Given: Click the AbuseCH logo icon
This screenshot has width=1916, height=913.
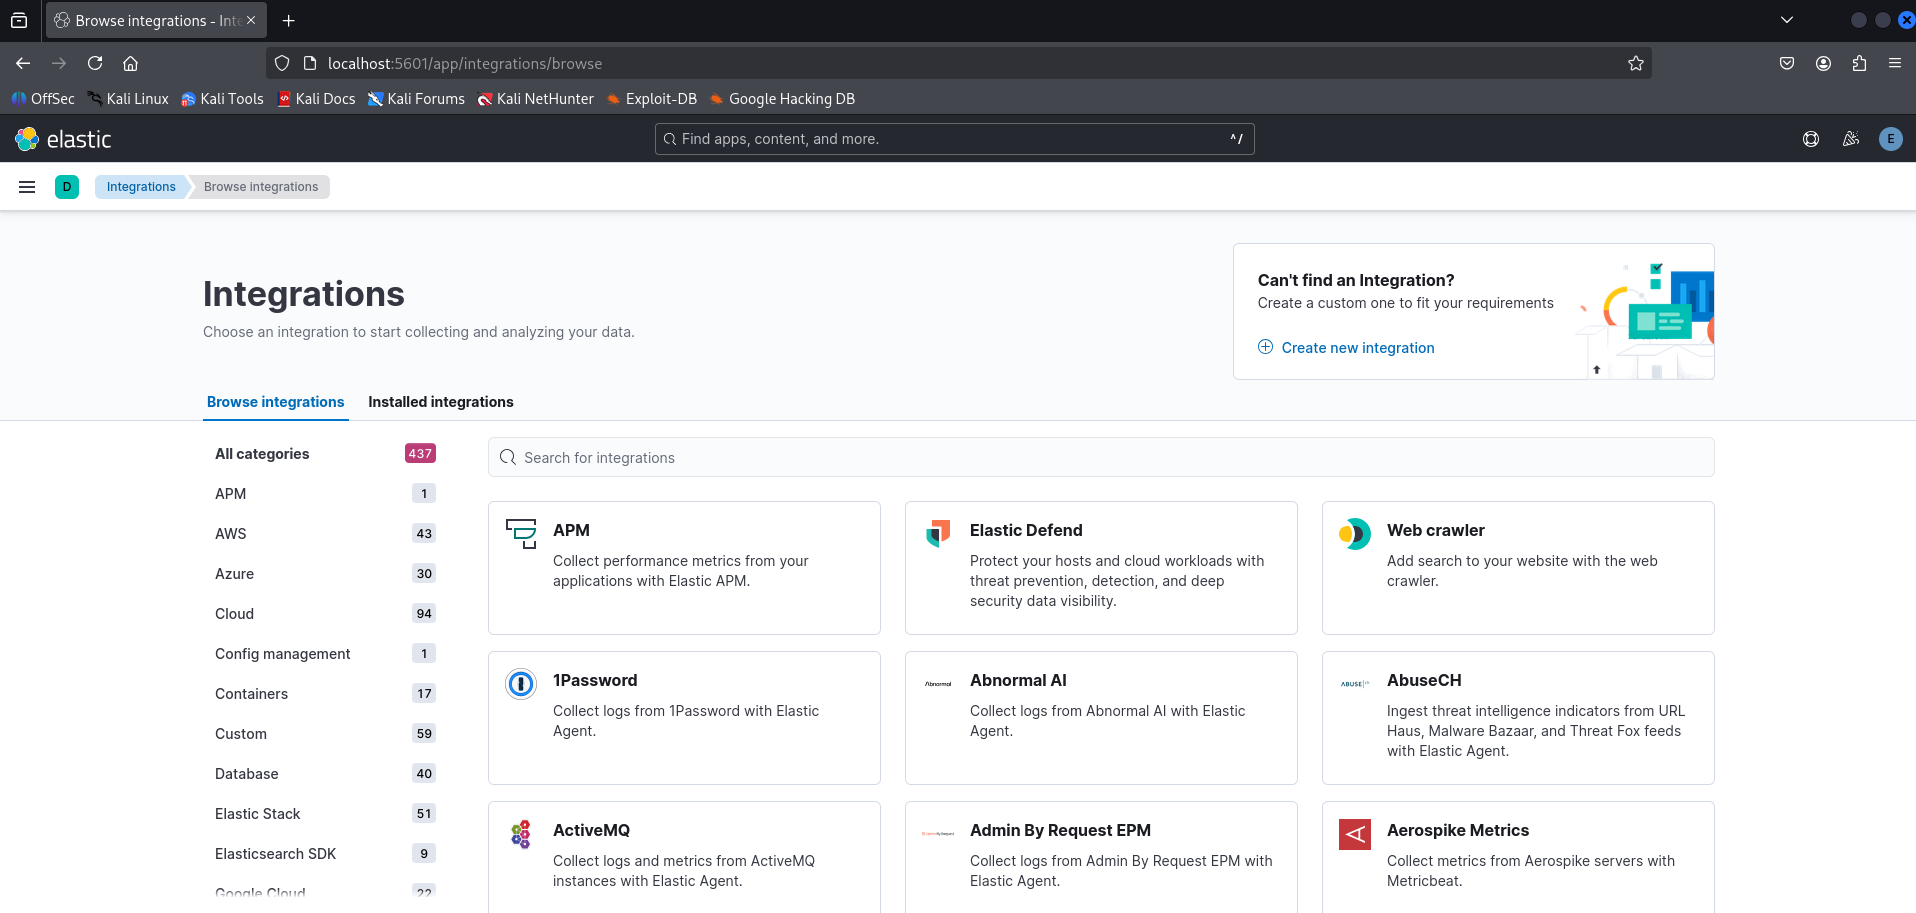Looking at the screenshot, I should pyautogui.click(x=1355, y=683).
